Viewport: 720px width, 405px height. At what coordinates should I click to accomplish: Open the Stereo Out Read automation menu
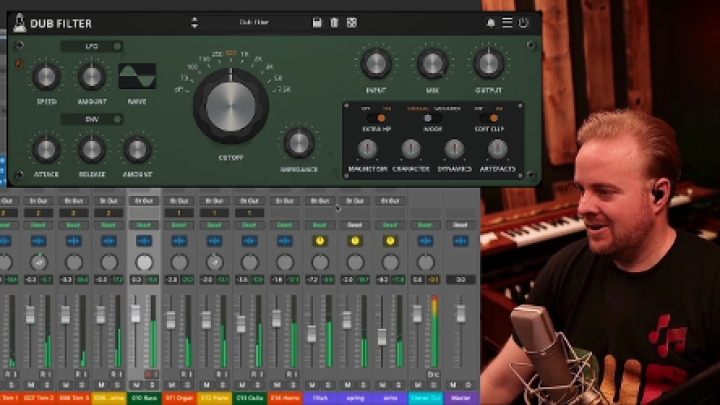click(425, 225)
